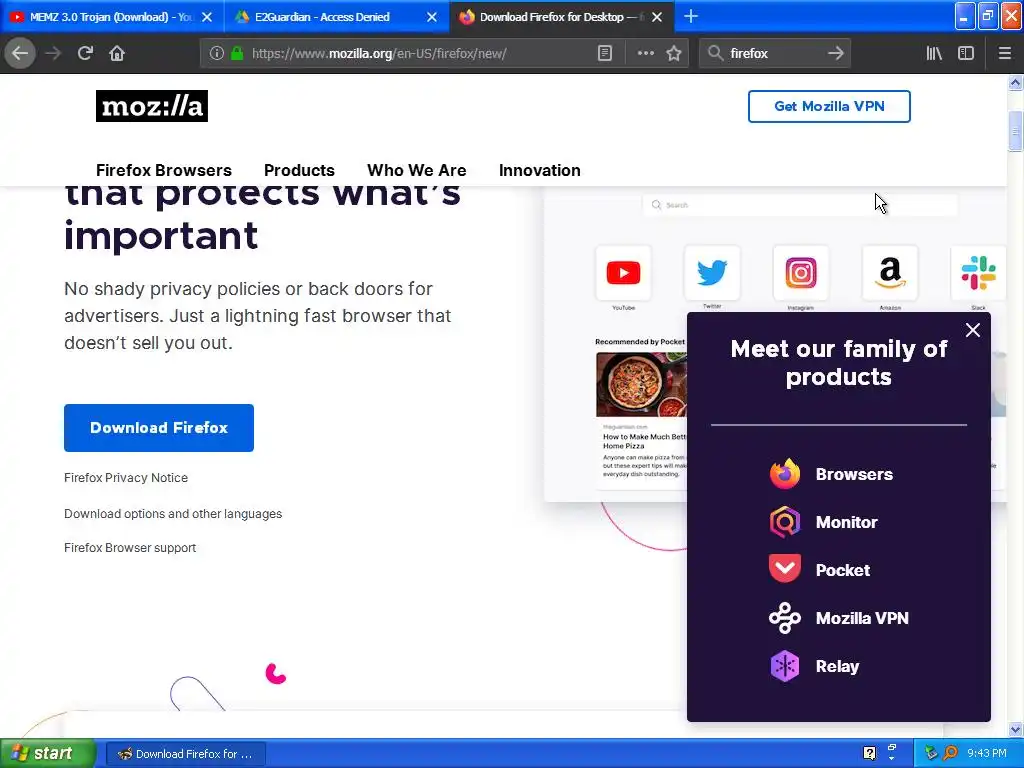Open Firefox Browser support link
1024x768 pixels.
click(x=130, y=548)
